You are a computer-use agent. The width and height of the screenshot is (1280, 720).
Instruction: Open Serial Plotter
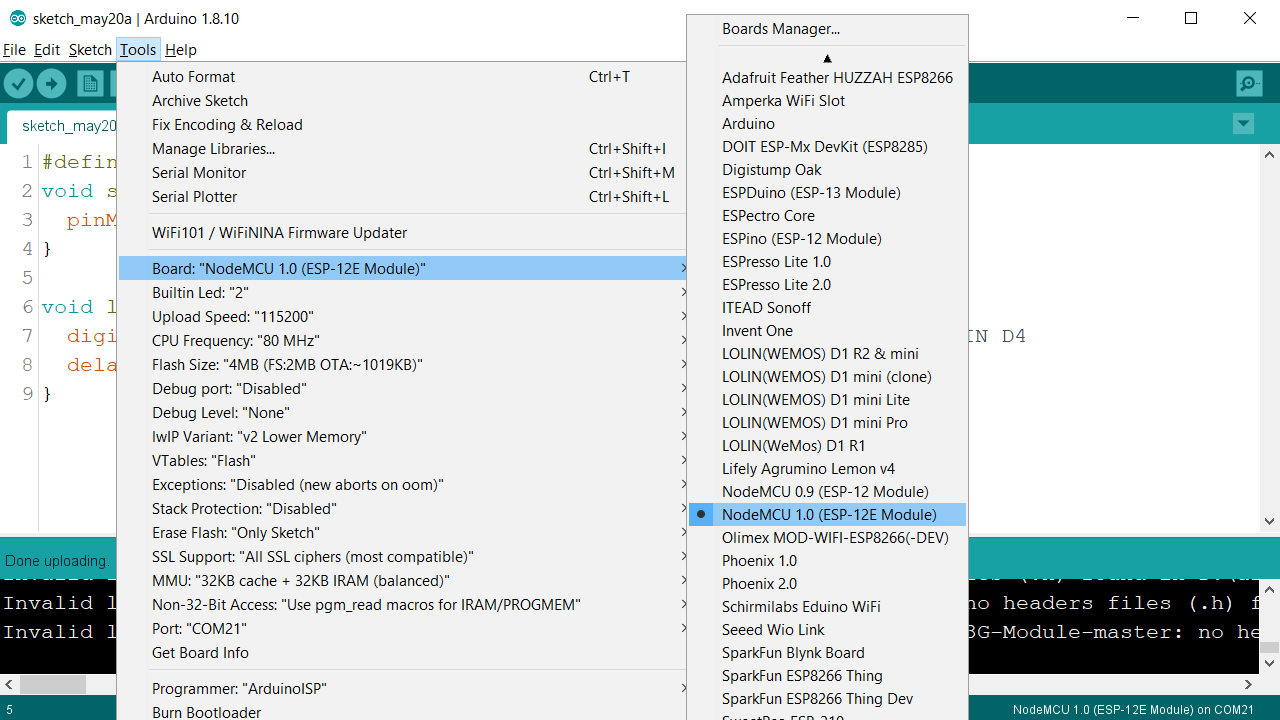(x=404, y=196)
